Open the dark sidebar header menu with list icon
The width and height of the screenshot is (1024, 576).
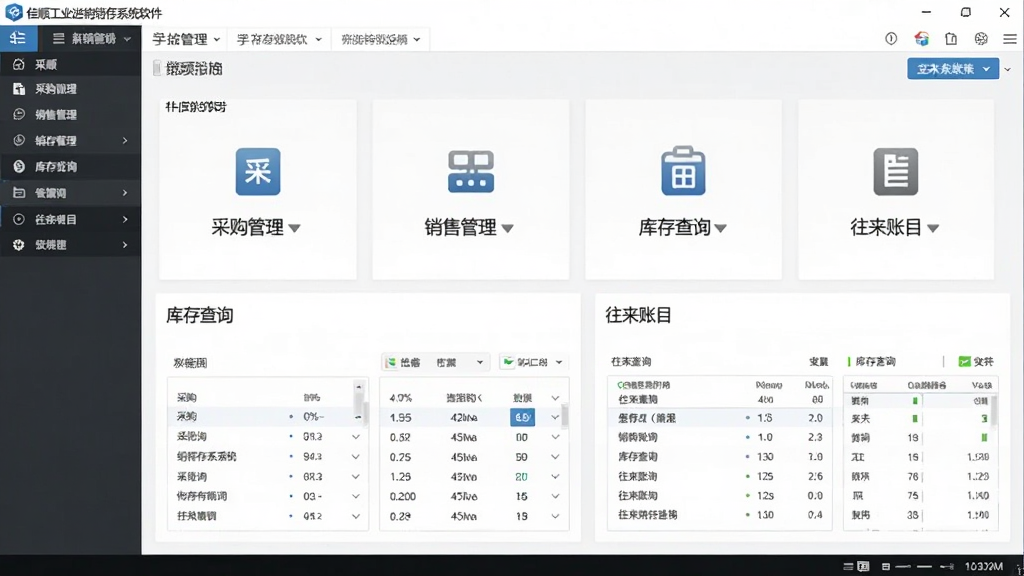(x=91, y=39)
